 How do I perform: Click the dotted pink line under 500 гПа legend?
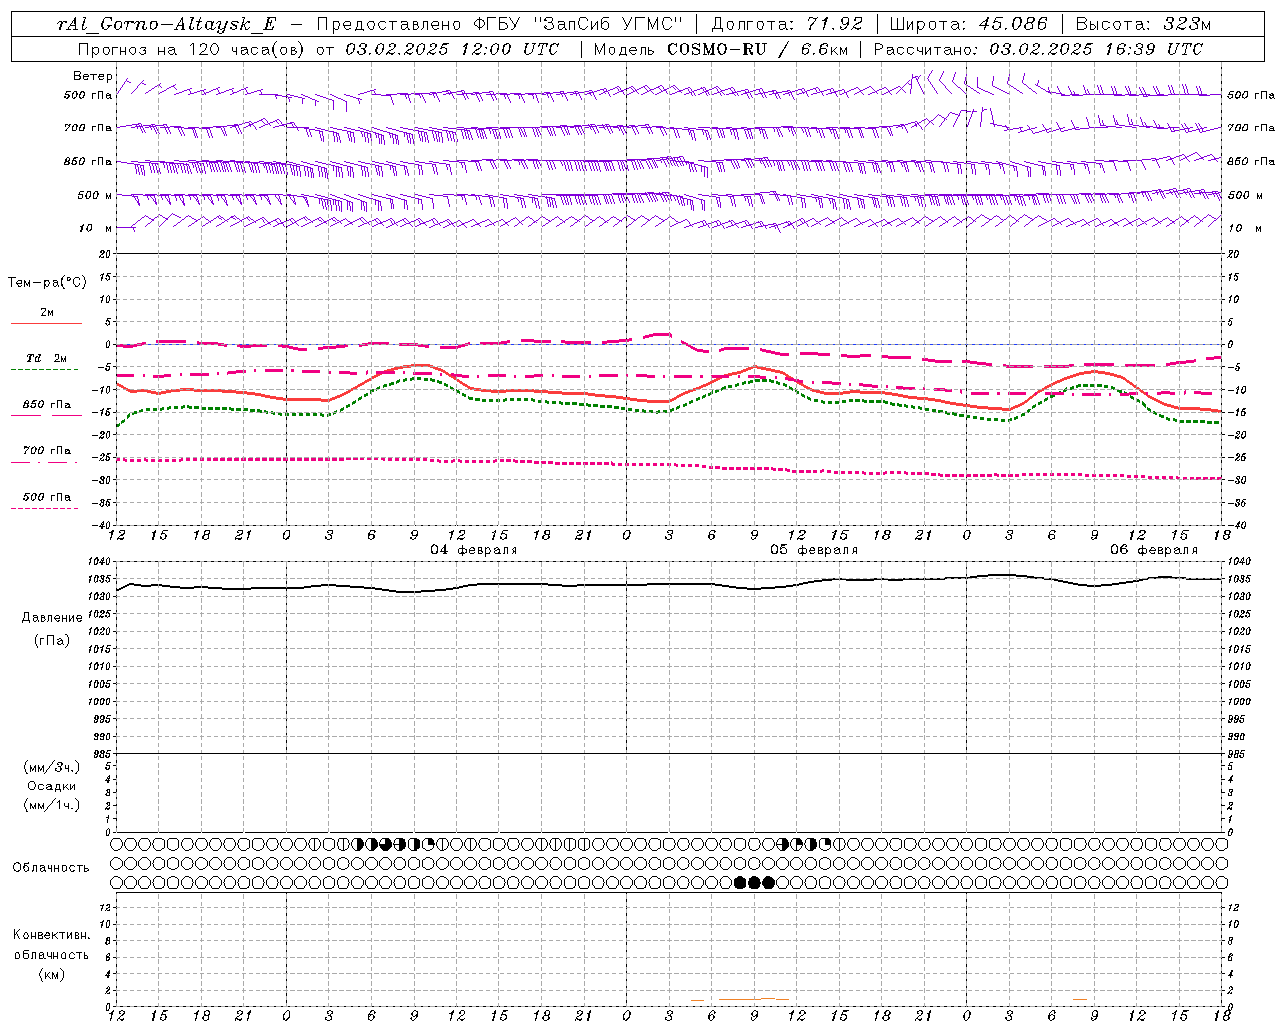[45, 508]
